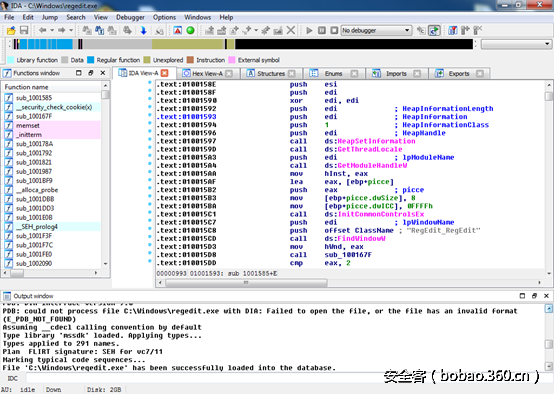Image resolution: width=554 pixels, height=394 pixels.
Task: Close the IDA View-A tab
Action: [165, 73]
